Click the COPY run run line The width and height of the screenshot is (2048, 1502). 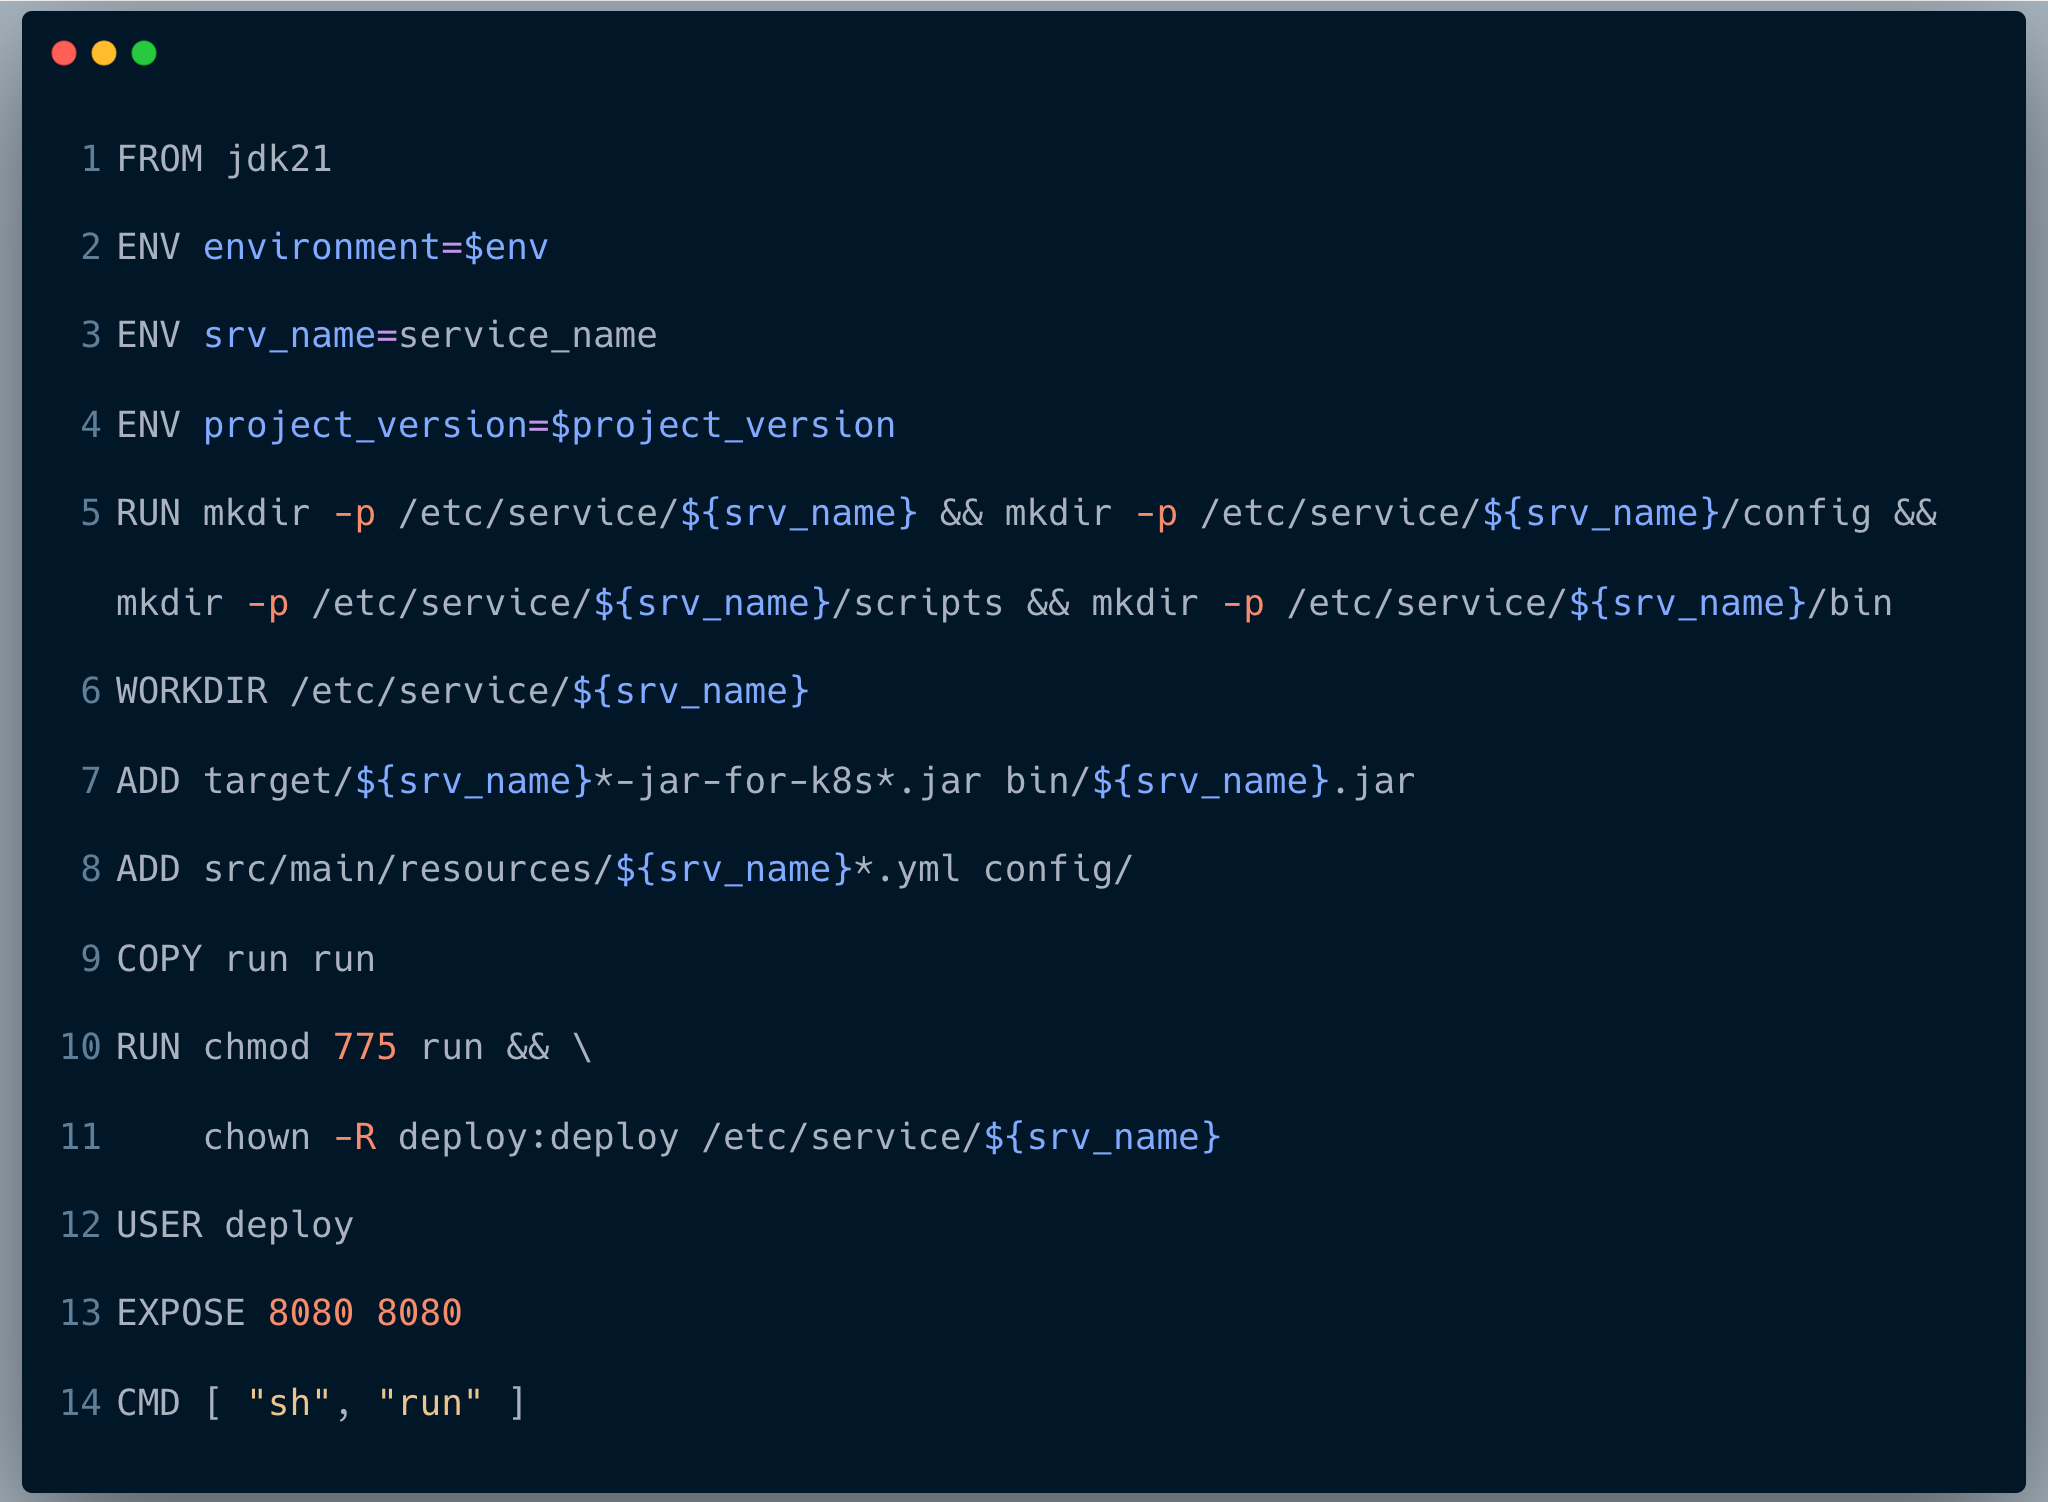244,957
